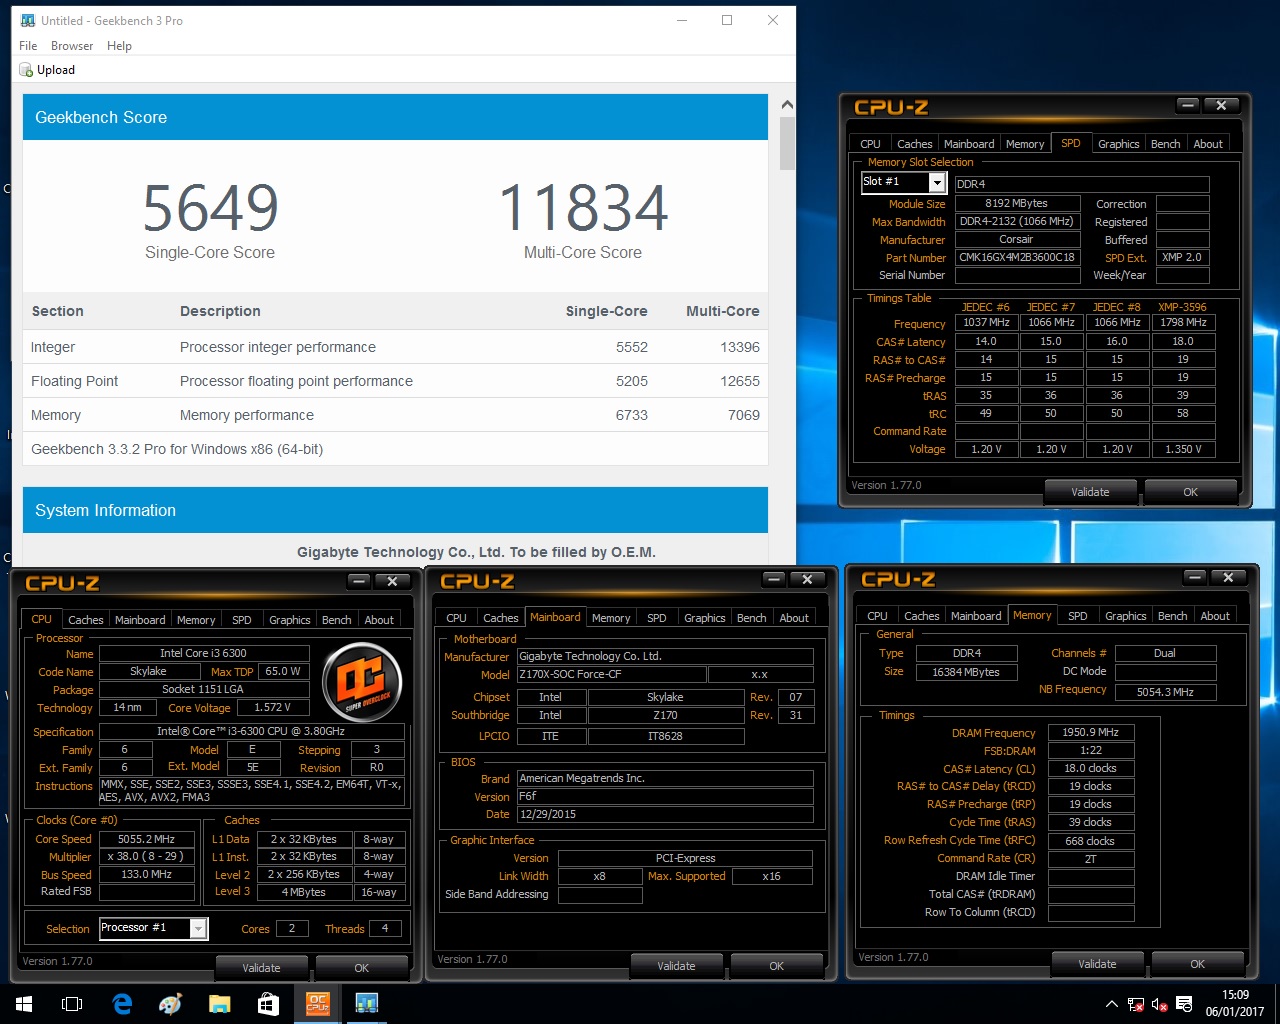Switch to Bench tab in CPU window

(x=336, y=620)
